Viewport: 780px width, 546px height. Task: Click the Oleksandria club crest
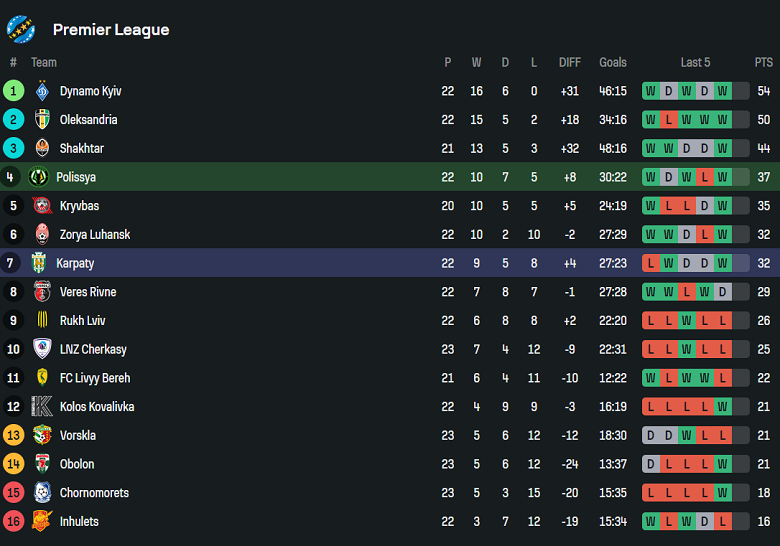point(42,120)
